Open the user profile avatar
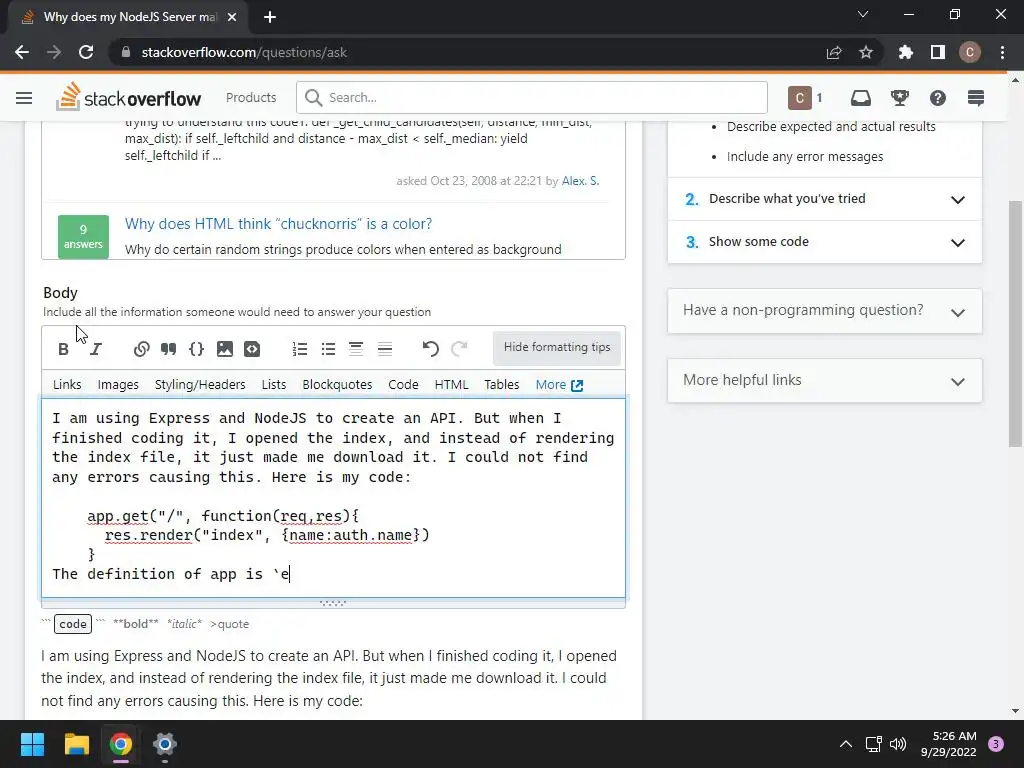The height and width of the screenshot is (768, 1024). tap(799, 98)
